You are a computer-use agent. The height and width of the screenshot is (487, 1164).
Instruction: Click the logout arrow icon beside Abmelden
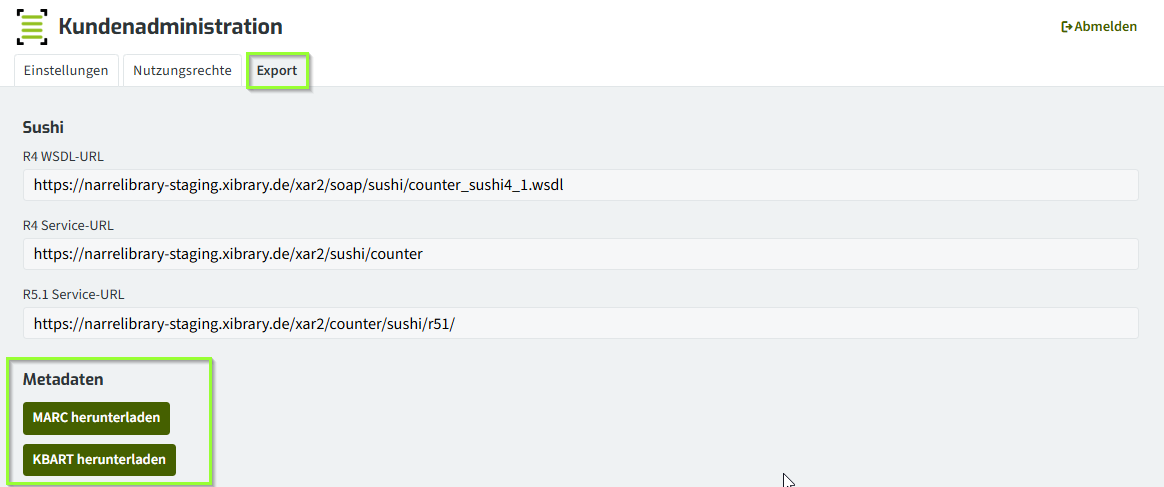click(1067, 27)
